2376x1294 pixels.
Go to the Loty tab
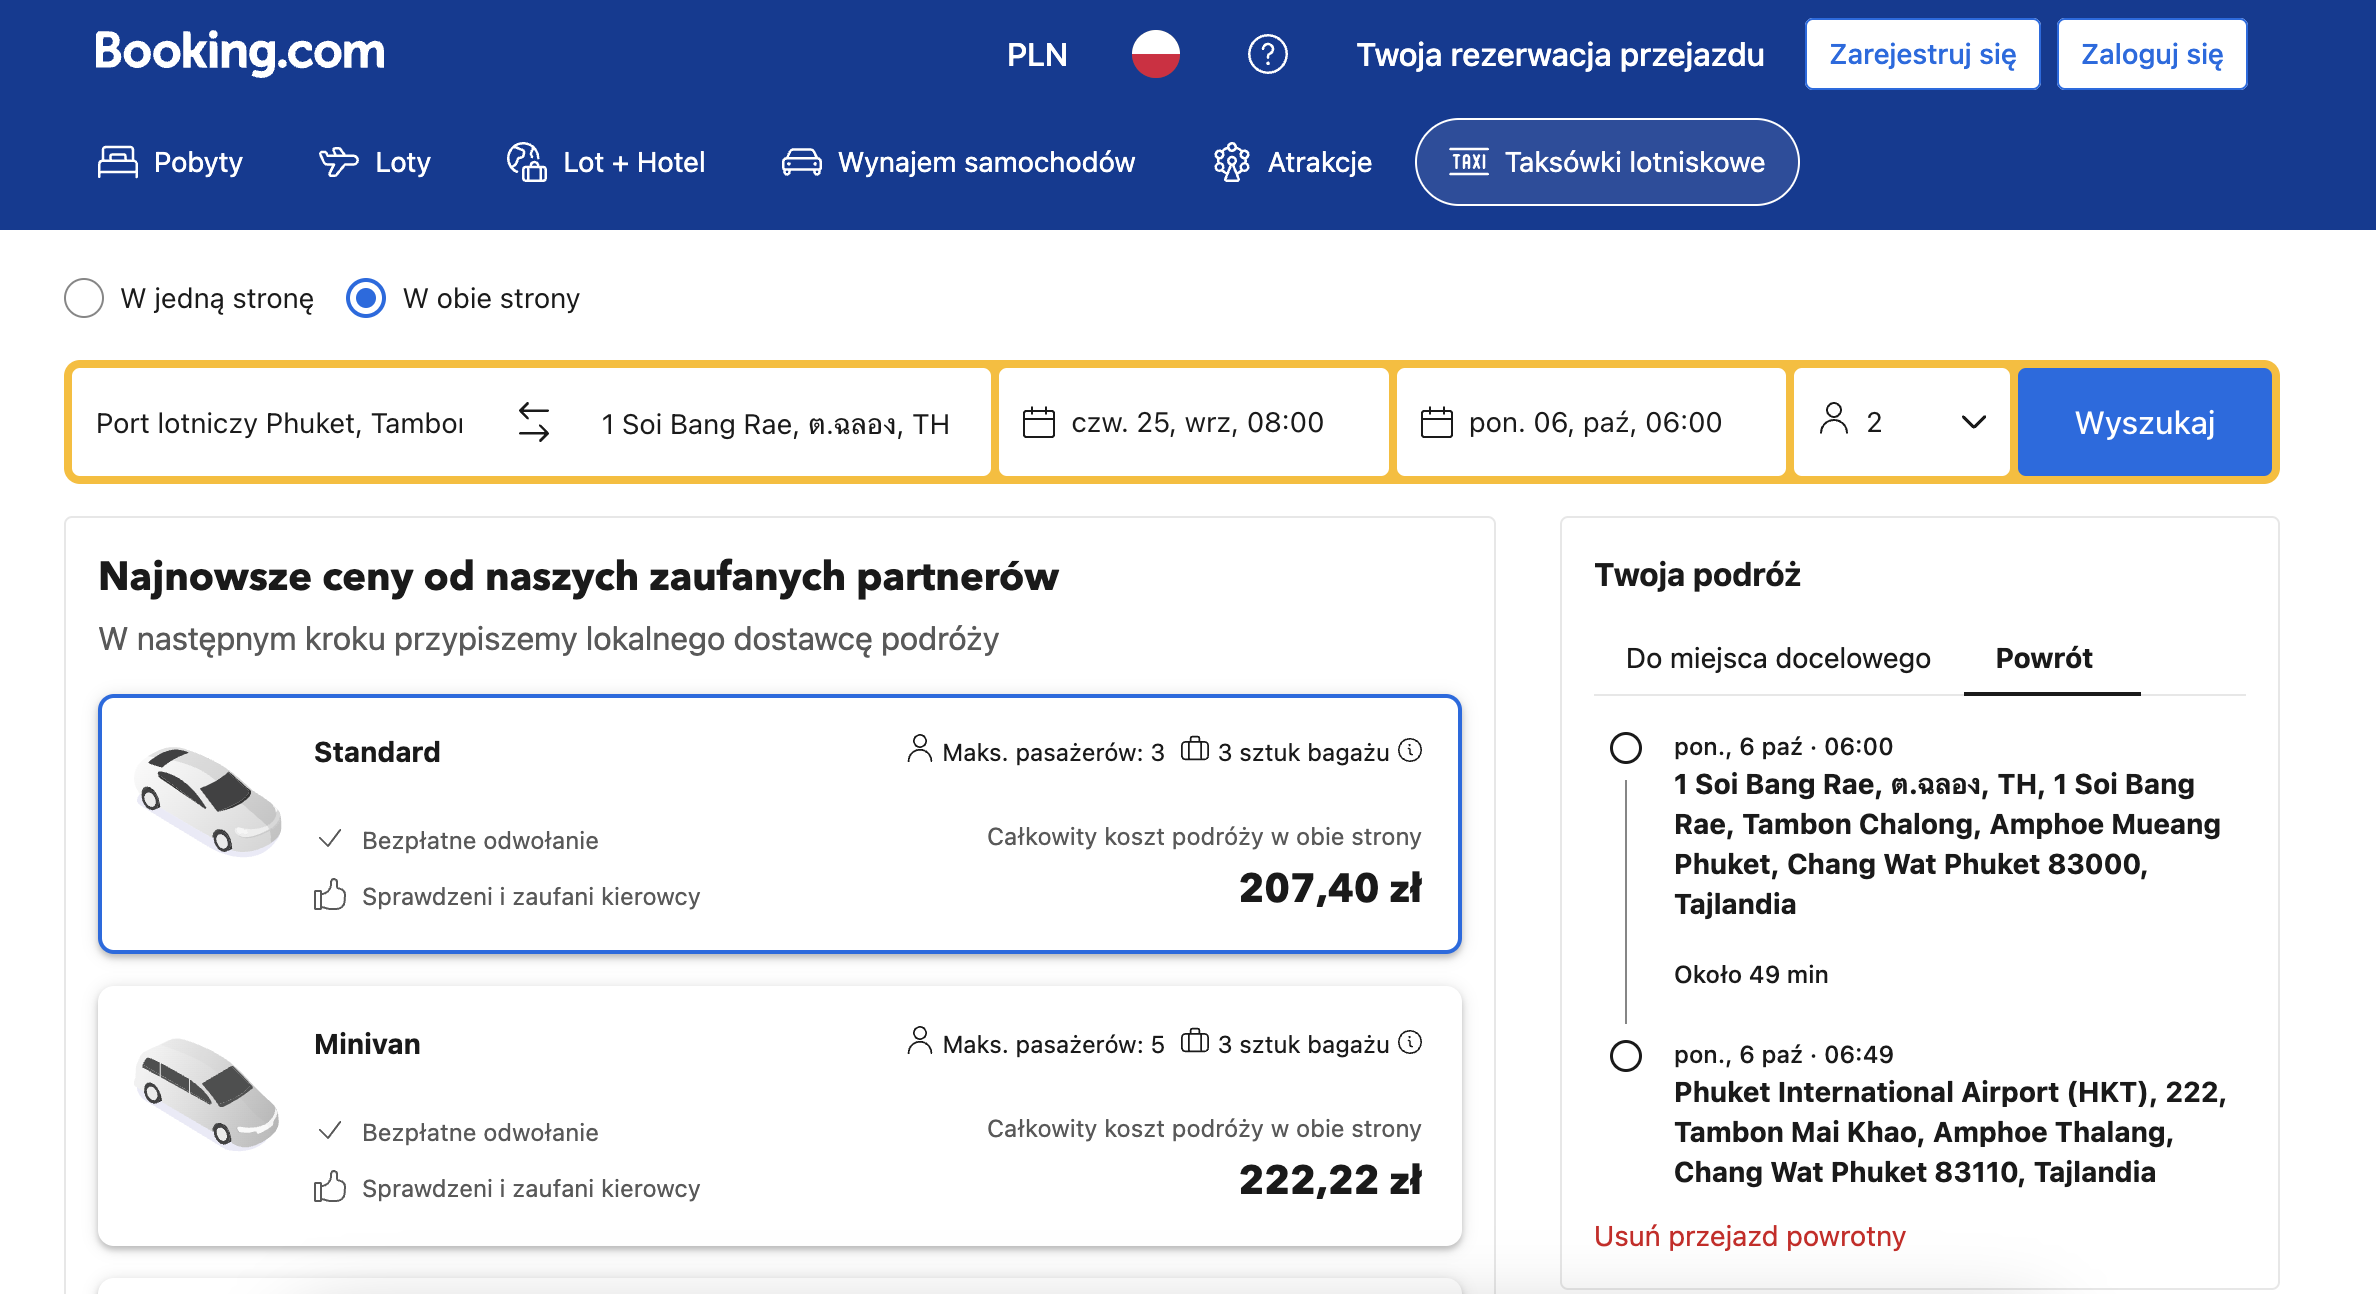(x=375, y=162)
